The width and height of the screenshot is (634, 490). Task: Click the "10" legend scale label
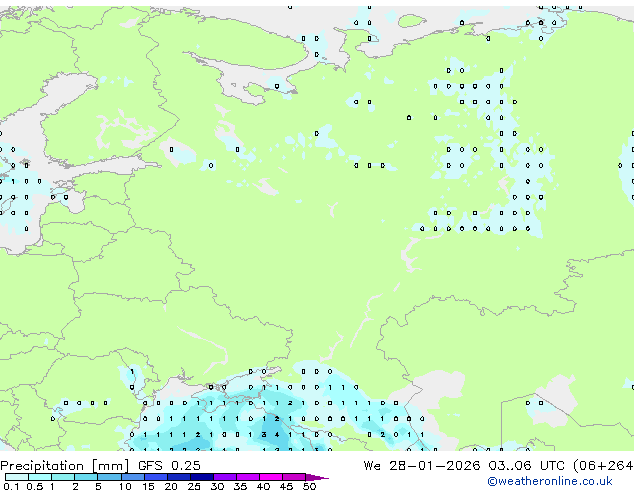(125, 486)
